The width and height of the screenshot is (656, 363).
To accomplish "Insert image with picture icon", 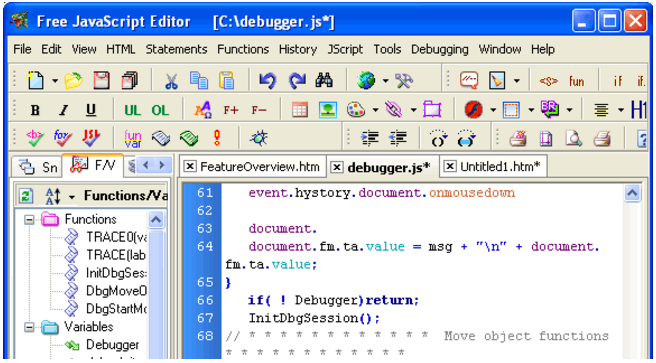I will click(x=328, y=110).
